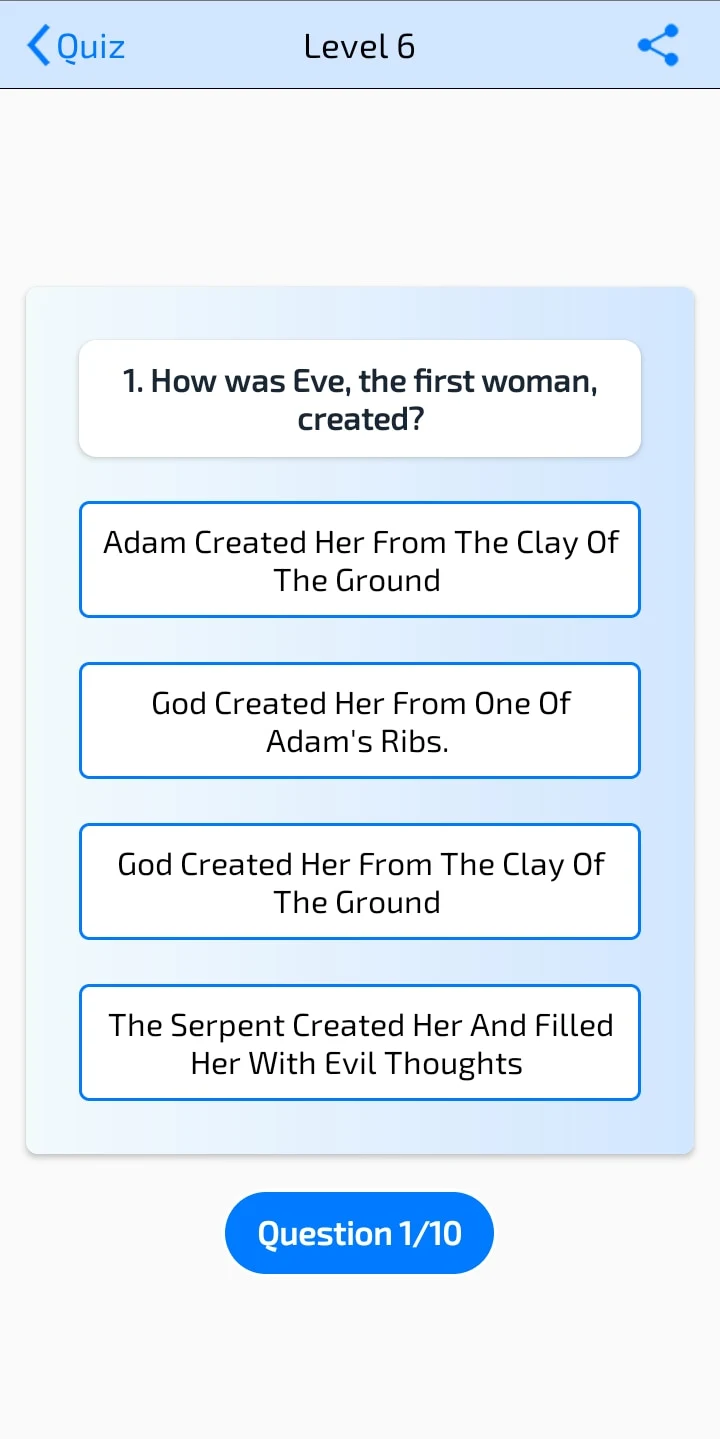
Task: Select answer about Adam using clay
Action: (360, 560)
